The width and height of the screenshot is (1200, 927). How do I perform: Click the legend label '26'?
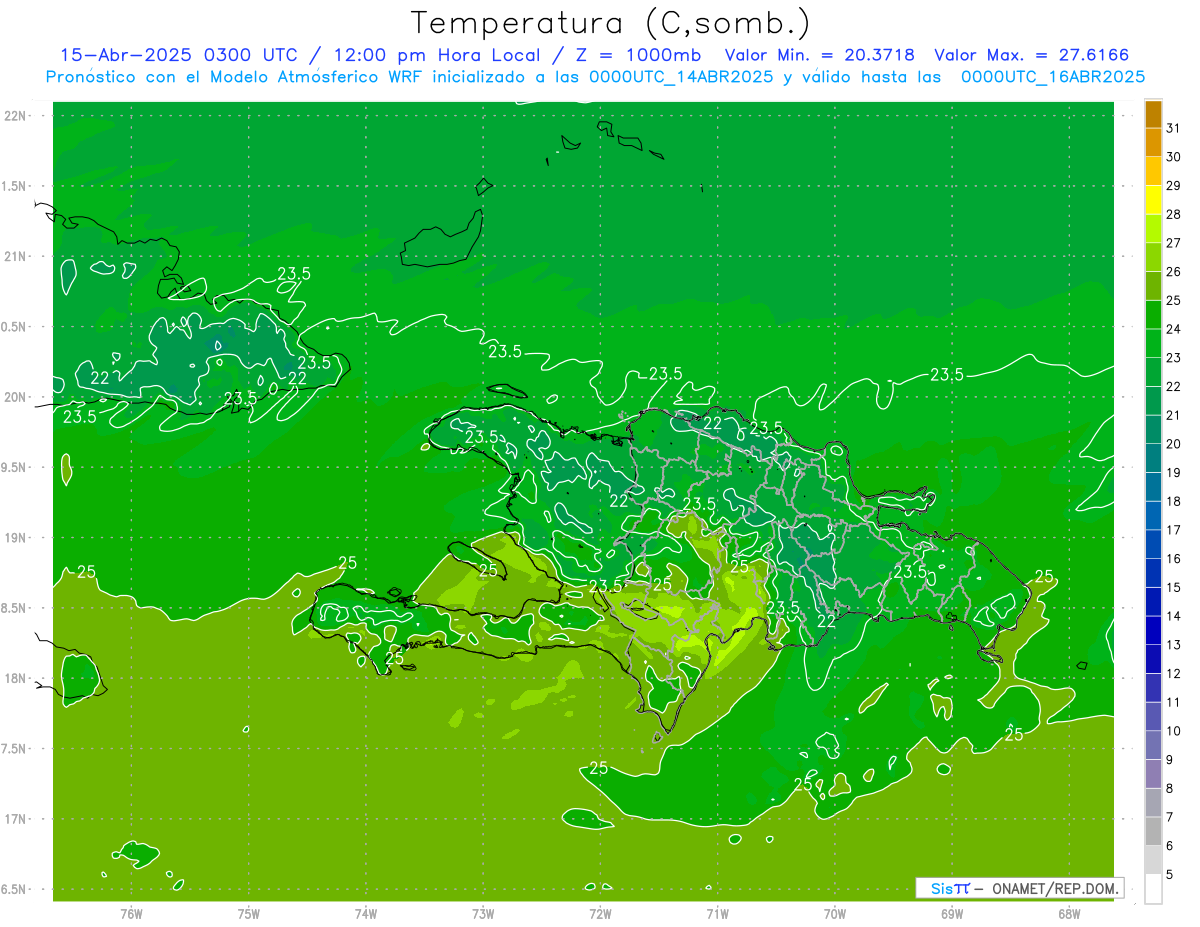click(1174, 271)
